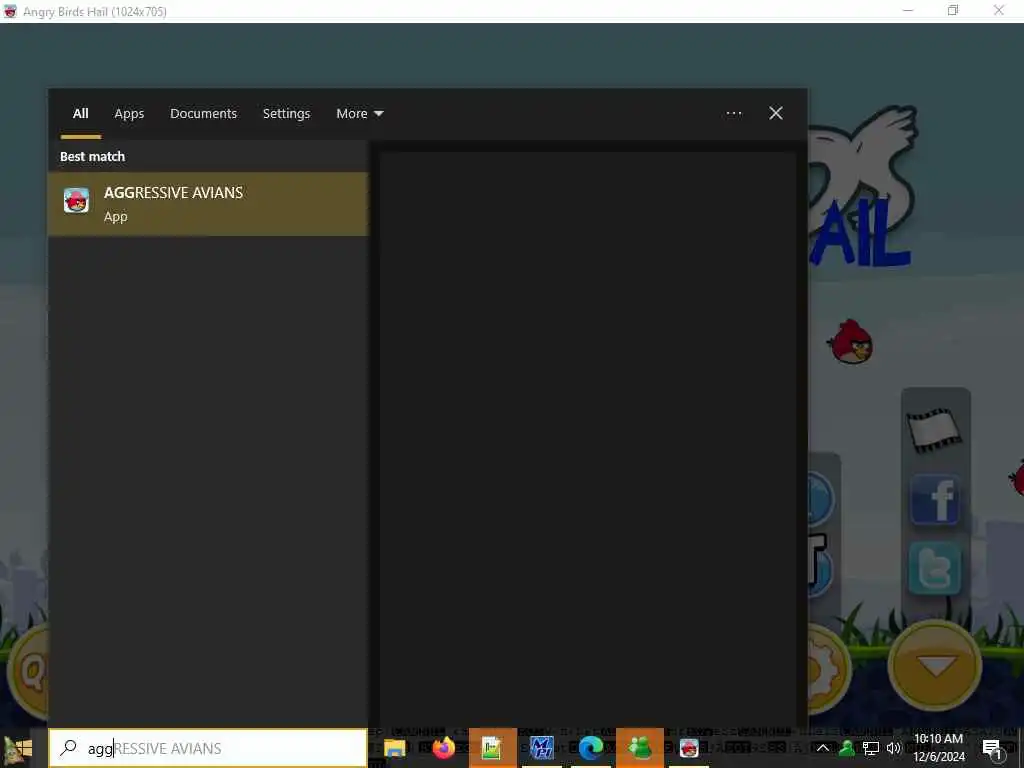Click the search magnifier icon
Viewport: 1024px width, 768px height.
pyautogui.click(x=68, y=748)
